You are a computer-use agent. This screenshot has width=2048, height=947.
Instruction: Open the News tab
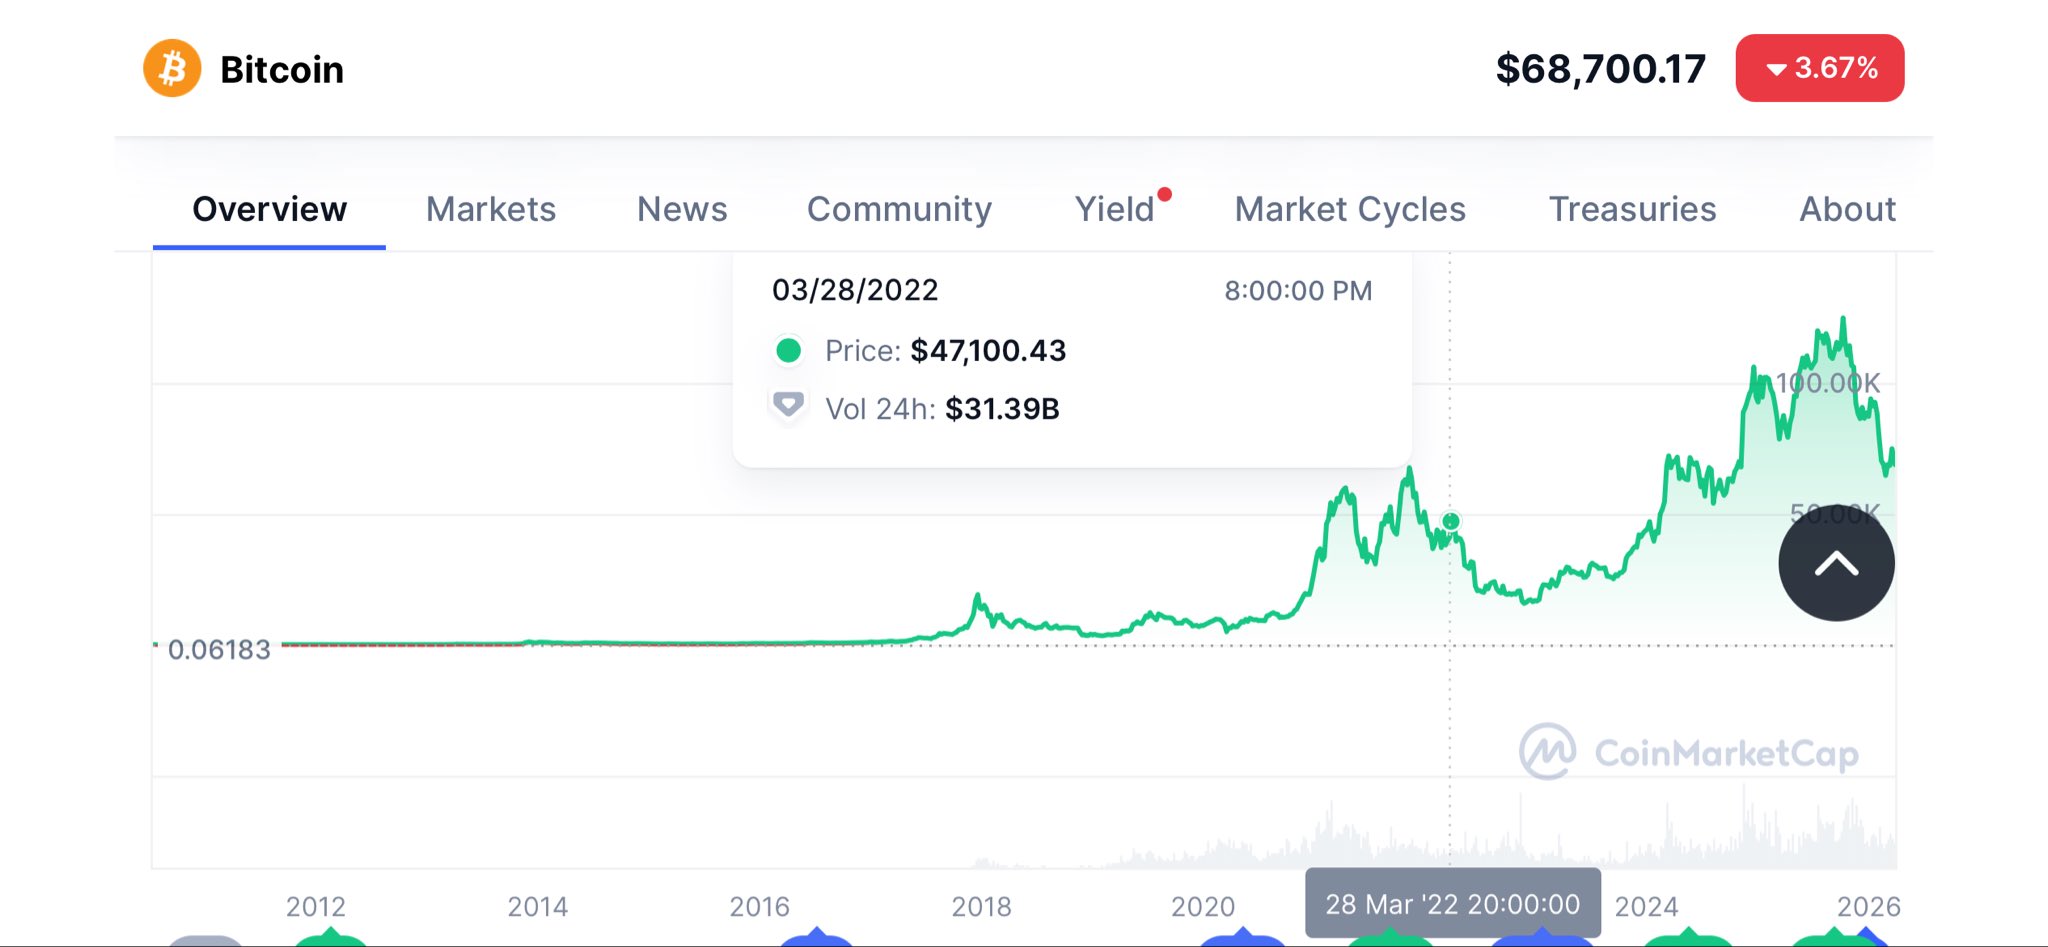(682, 209)
